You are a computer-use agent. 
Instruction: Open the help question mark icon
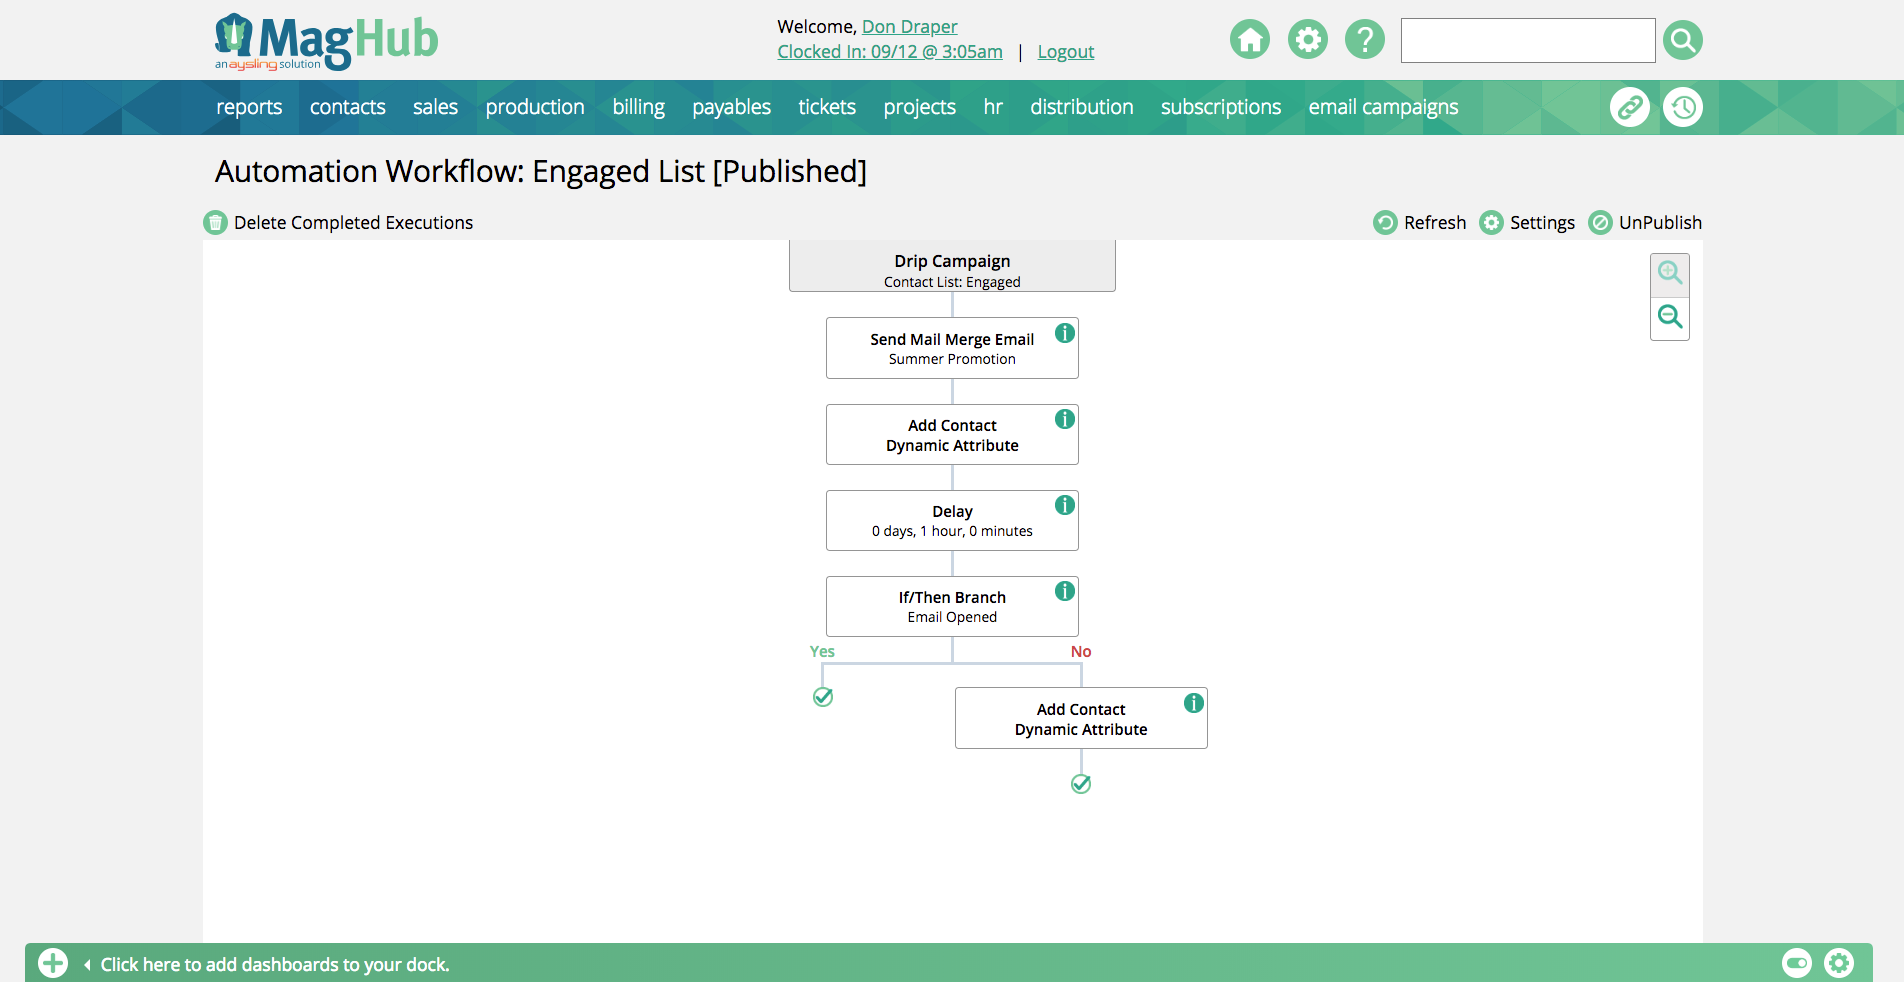coord(1365,40)
